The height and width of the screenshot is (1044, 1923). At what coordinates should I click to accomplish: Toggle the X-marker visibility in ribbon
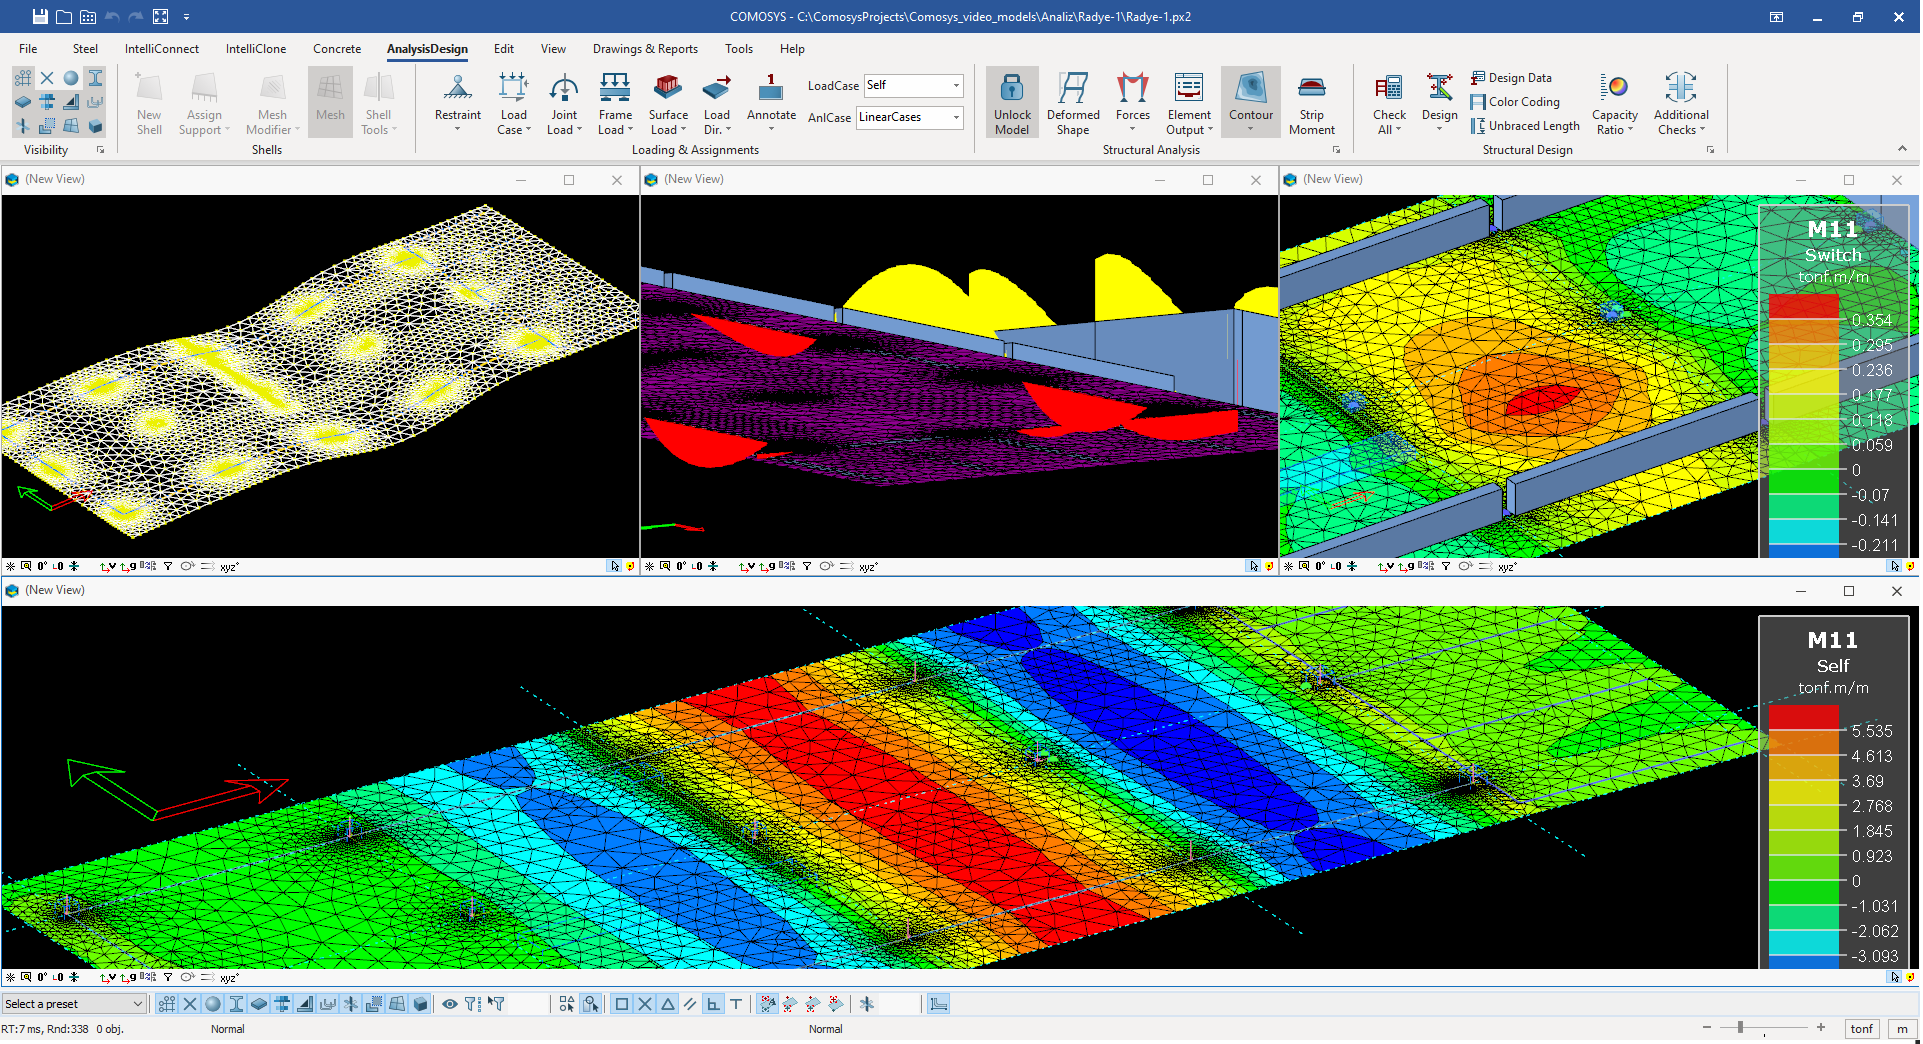click(47, 78)
